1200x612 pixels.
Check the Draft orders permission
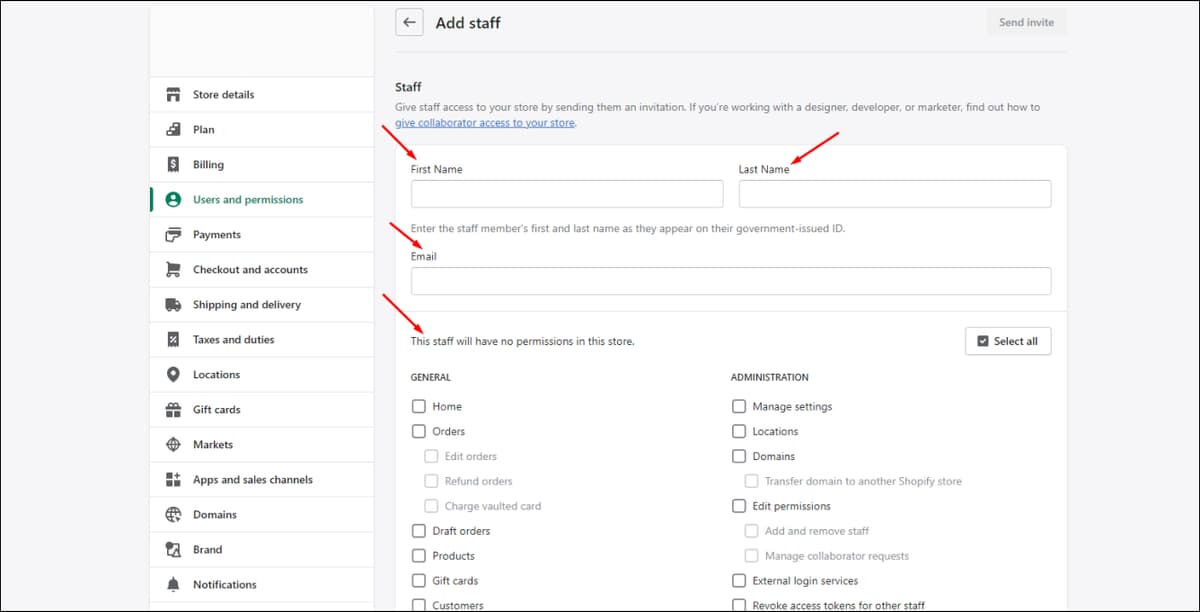418,531
